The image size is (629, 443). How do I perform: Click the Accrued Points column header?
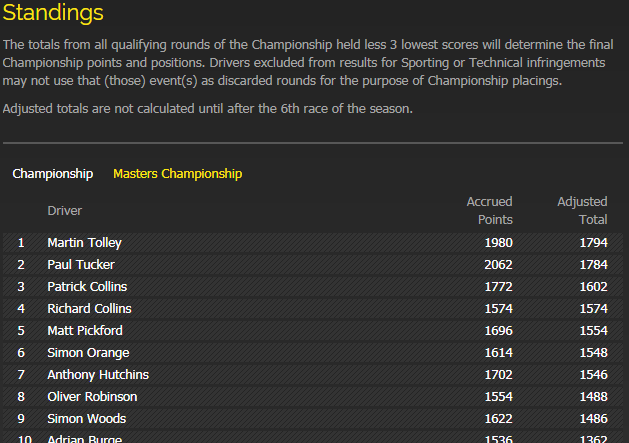[489, 211]
